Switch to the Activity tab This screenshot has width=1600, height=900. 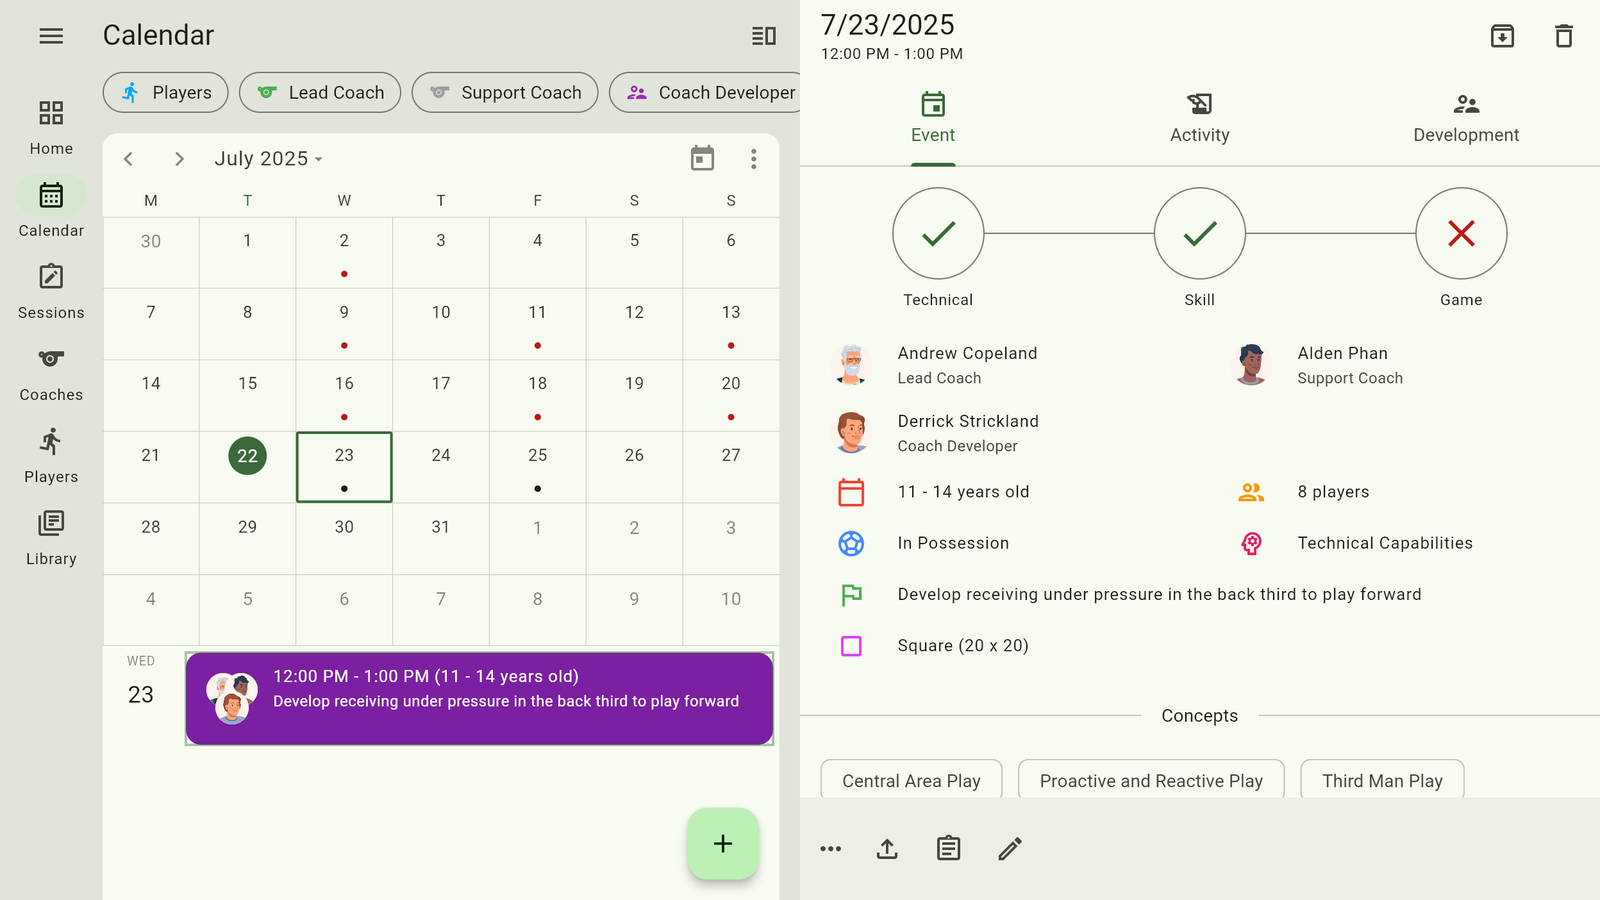1199,119
